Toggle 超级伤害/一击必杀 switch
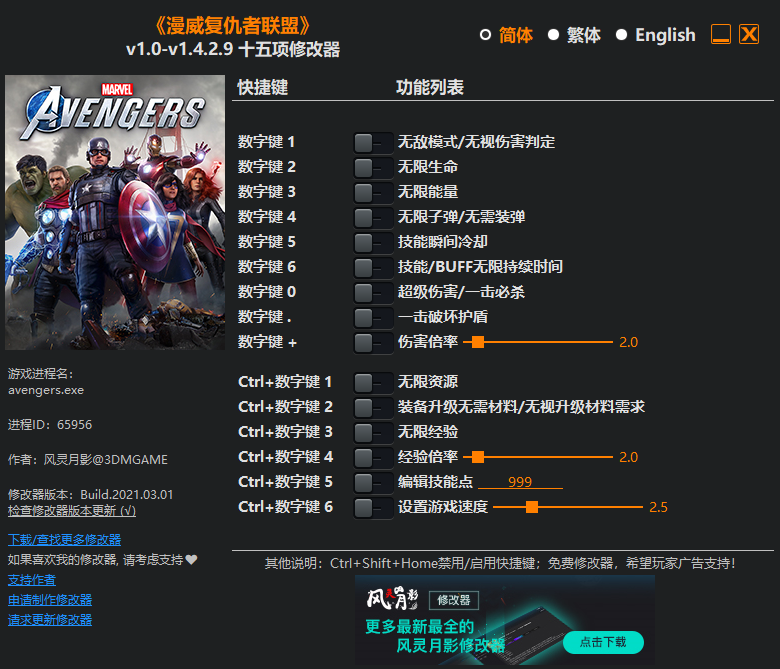 pos(373,292)
